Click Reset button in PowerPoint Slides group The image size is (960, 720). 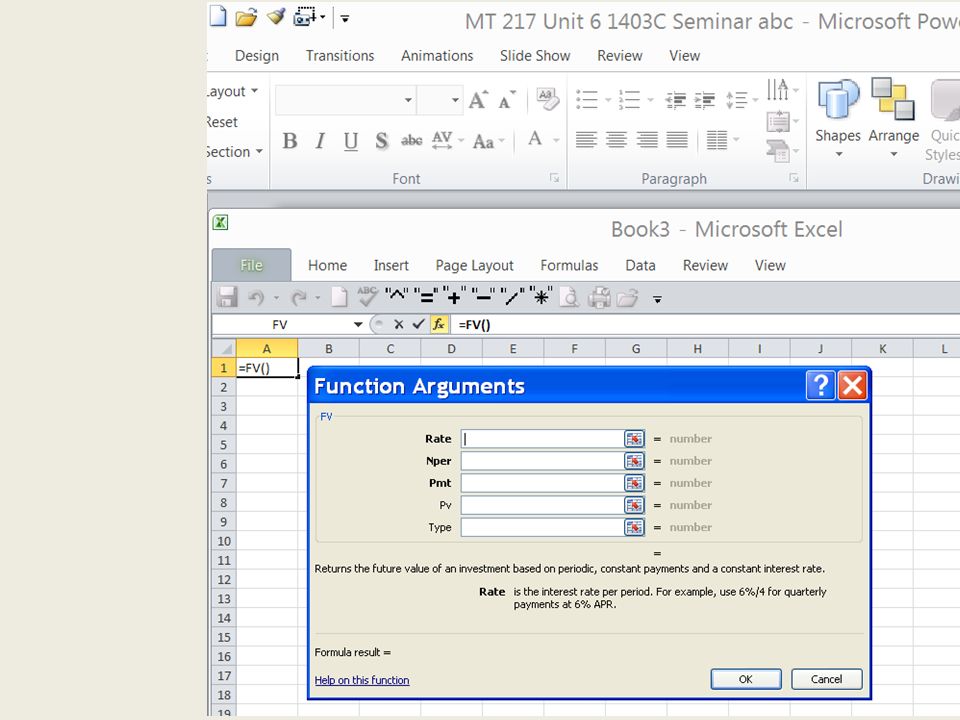pyautogui.click(x=222, y=122)
